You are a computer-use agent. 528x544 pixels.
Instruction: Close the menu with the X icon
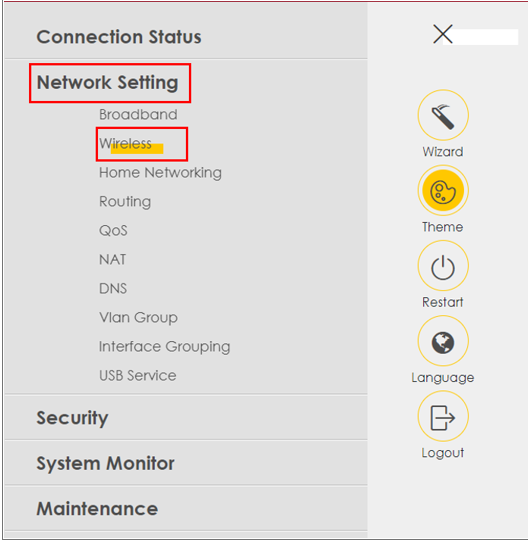[443, 34]
